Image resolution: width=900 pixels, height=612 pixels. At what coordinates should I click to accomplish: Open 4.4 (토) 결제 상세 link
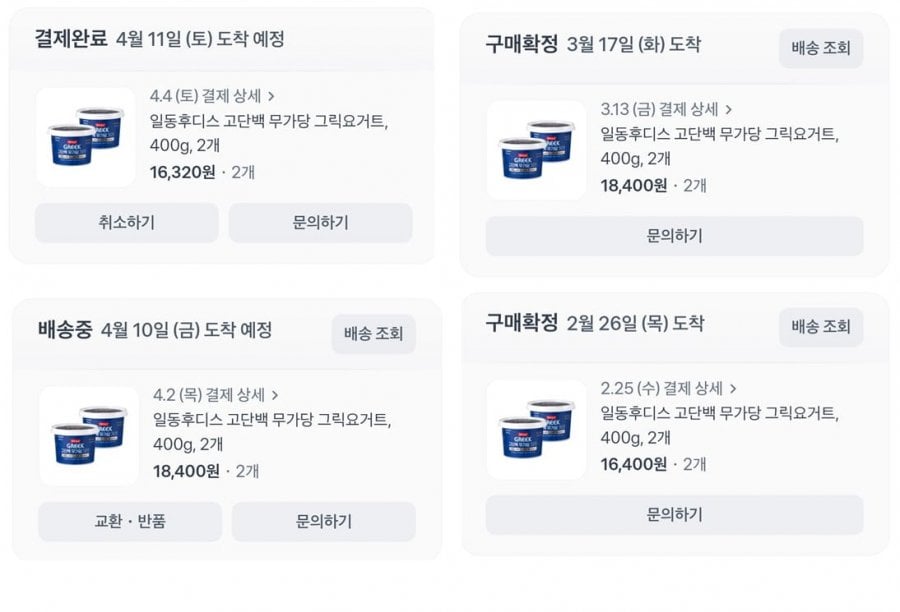(x=205, y=96)
